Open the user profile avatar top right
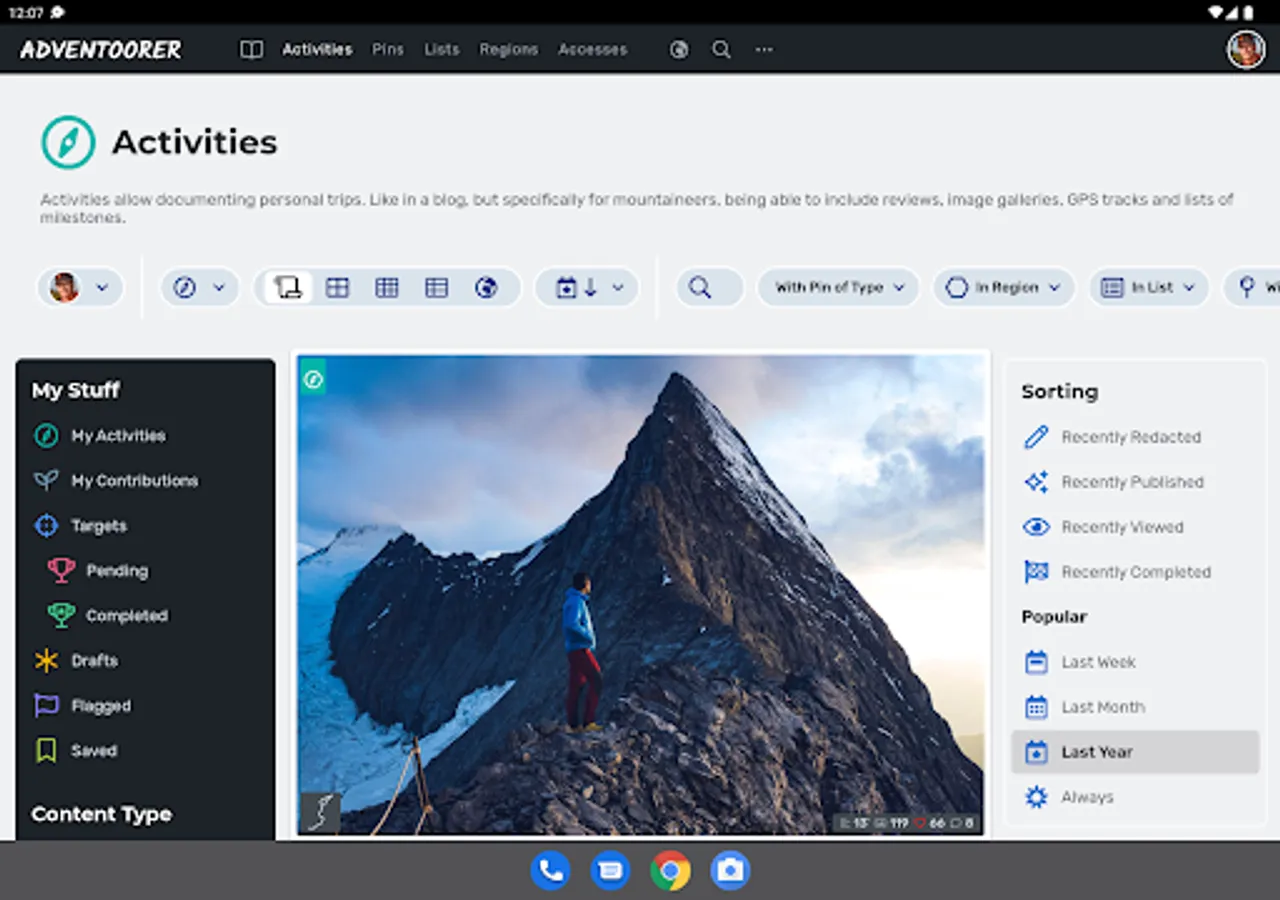Screen dimensions: 1280x900 coord(1245,49)
